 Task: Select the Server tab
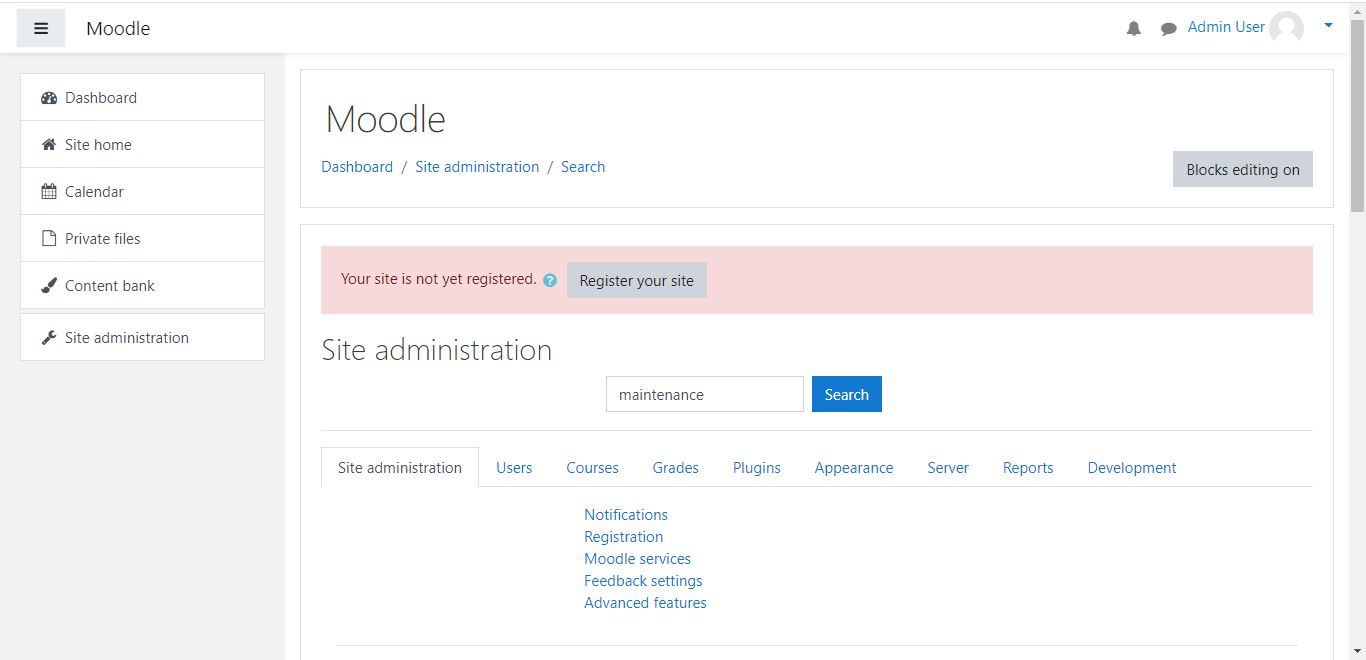947,468
